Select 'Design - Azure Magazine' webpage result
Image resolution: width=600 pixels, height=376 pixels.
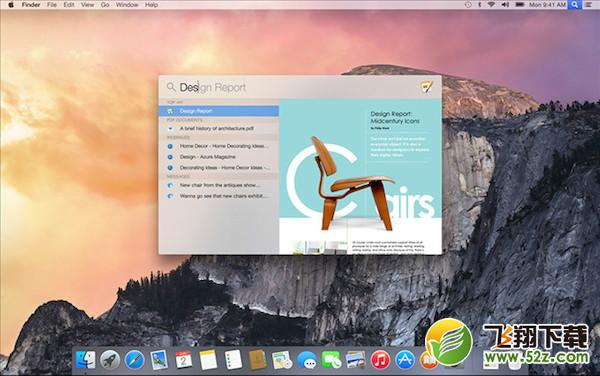coord(218,157)
